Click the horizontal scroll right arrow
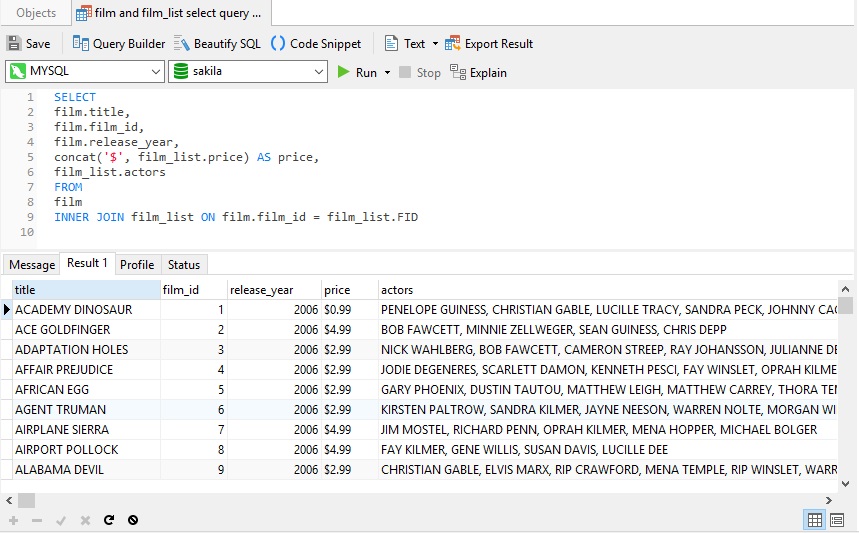This screenshot has height=533, width=859. tap(829, 501)
